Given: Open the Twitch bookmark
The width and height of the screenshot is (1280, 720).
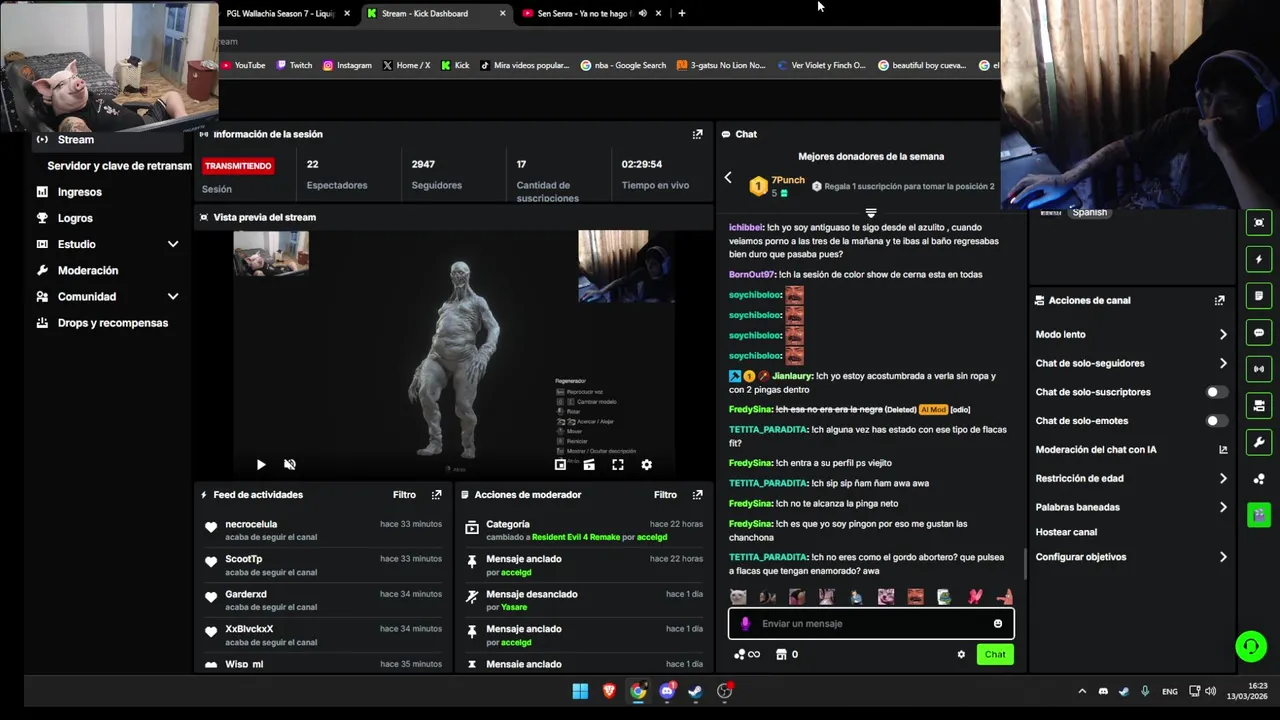Looking at the screenshot, I should pyautogui.click(x=295, y=66).
